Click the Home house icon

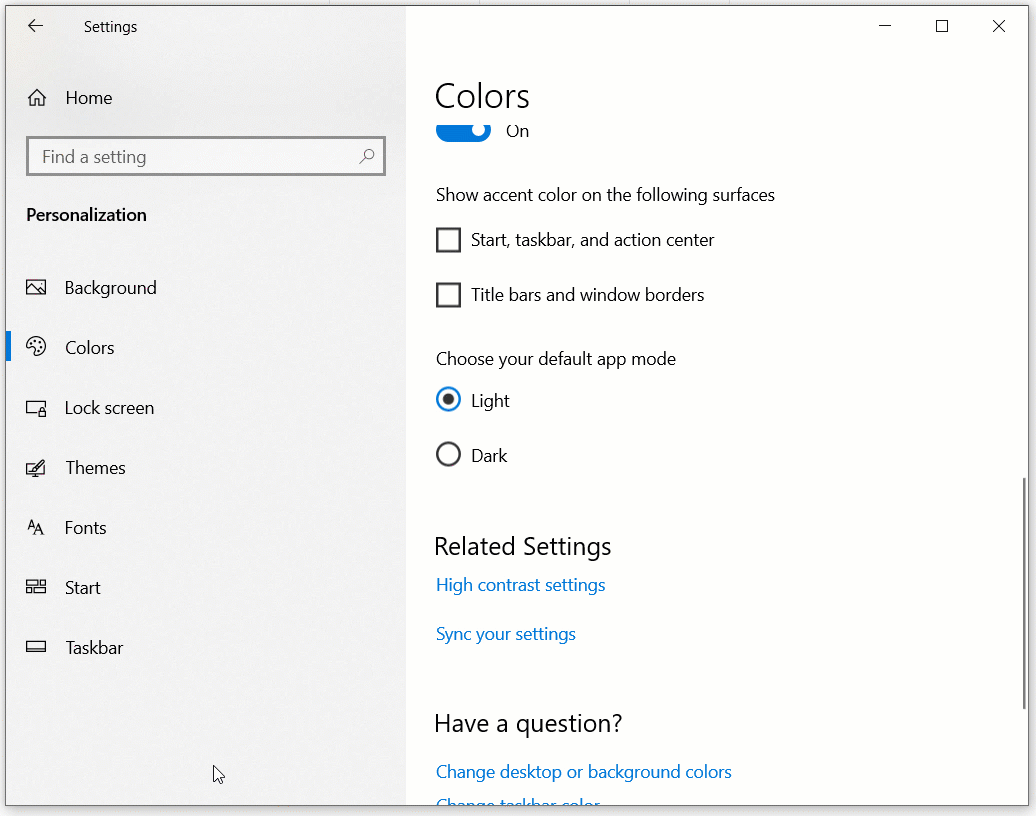pyautogui.click(x=37, y=98)
